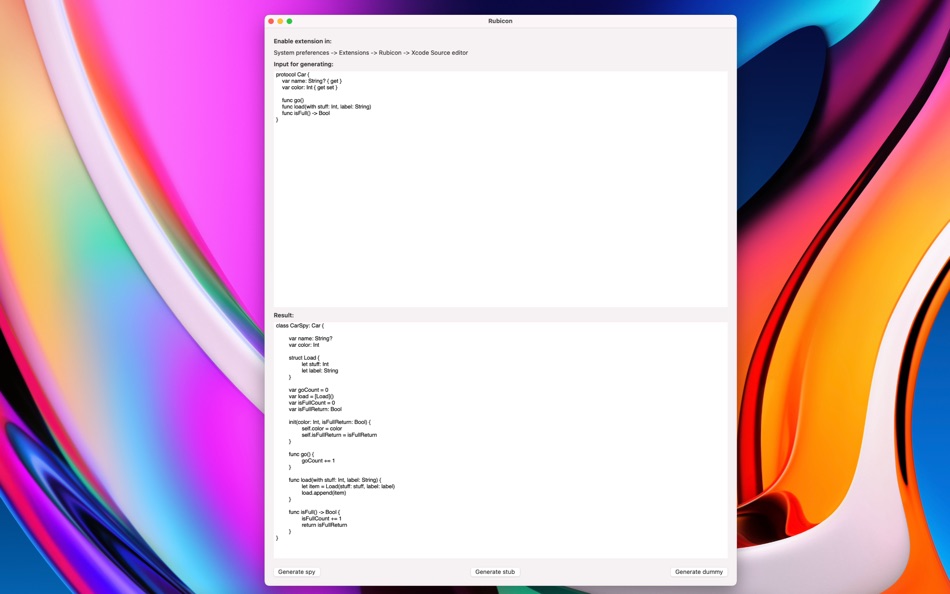This screenshot has width=950, height=594.
Task: Click "var name: String? { get }" input line
Action: click(312, 81)
